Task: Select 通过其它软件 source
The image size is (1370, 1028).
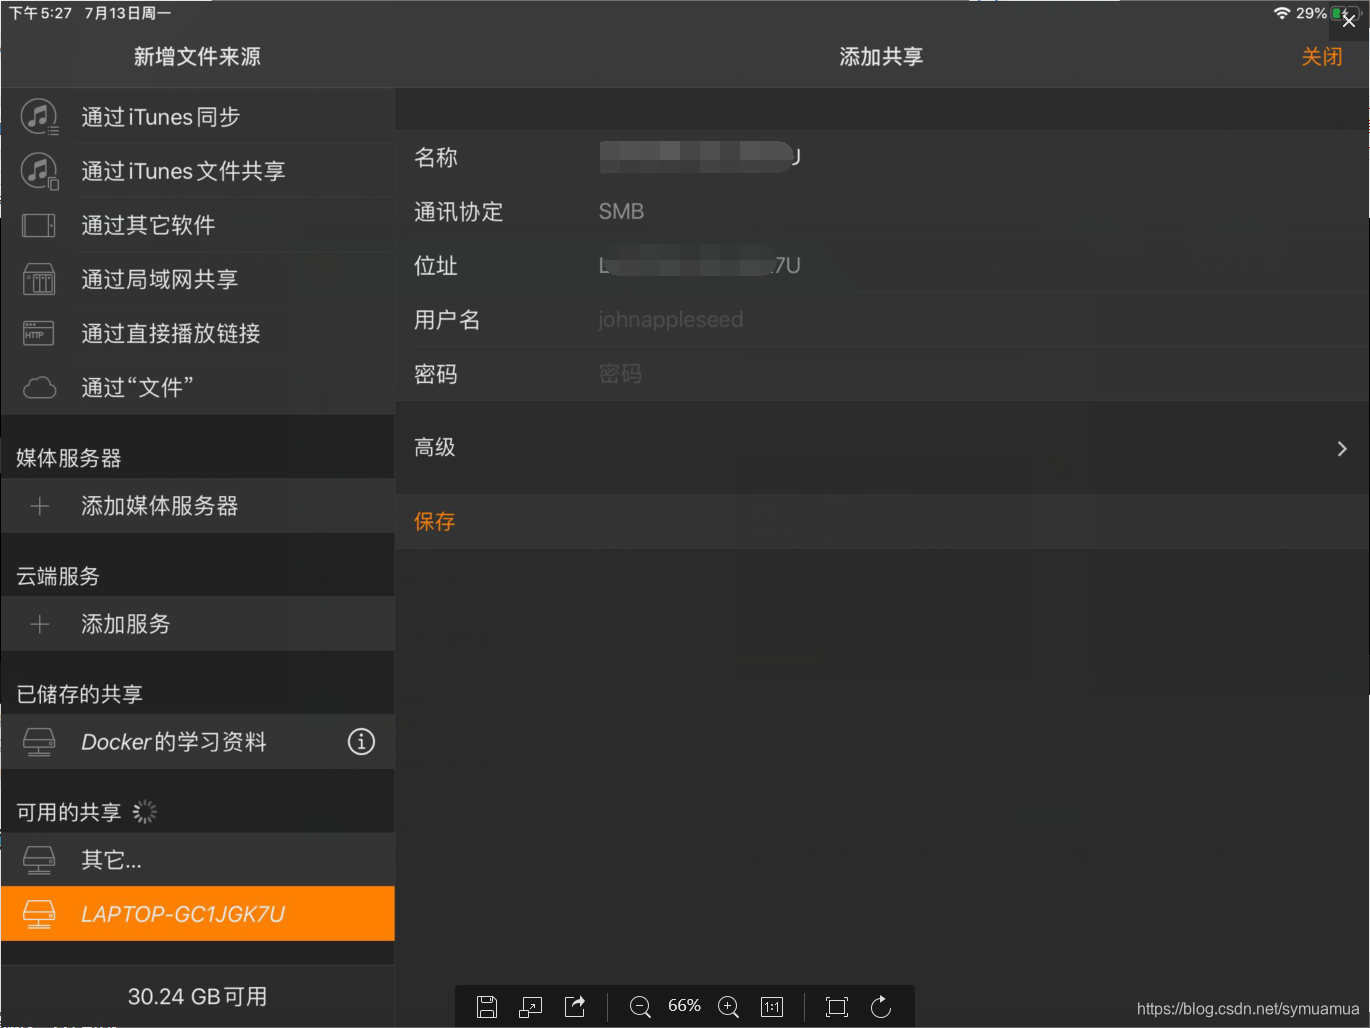Action: pos(198,225)
